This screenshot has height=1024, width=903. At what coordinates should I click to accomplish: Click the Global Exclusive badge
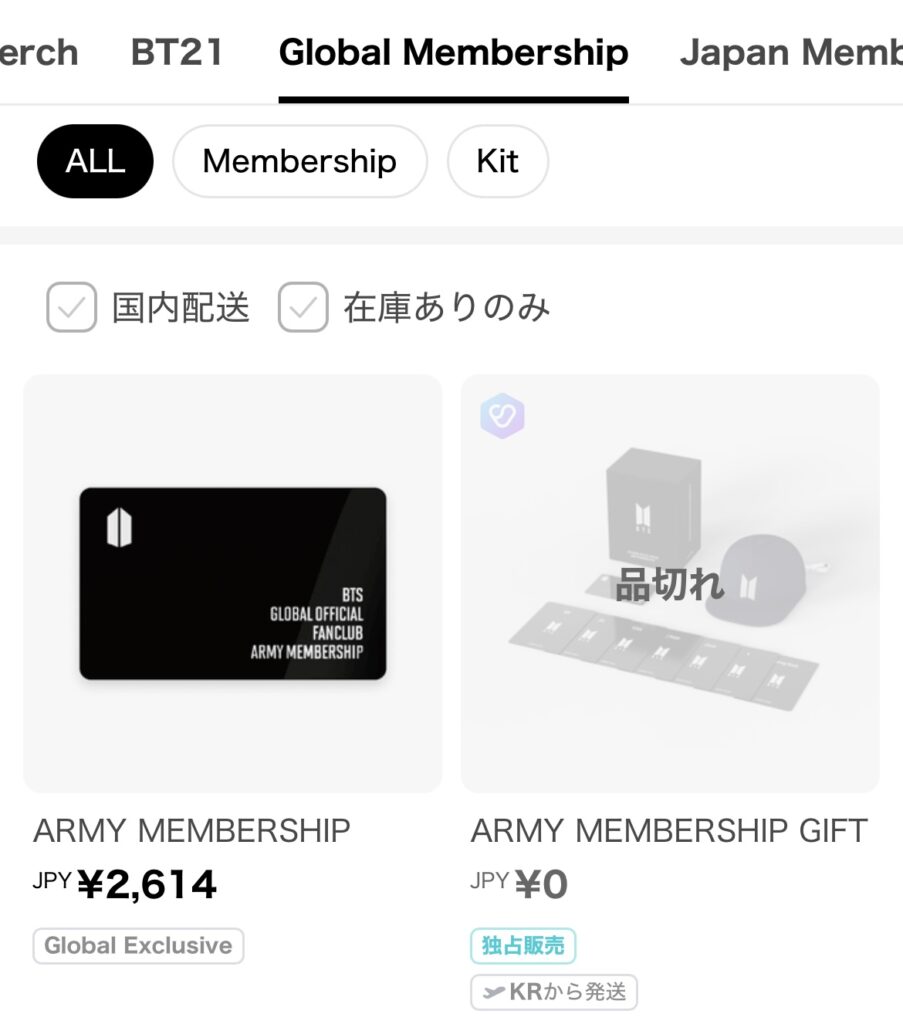[x=138, y=946]
